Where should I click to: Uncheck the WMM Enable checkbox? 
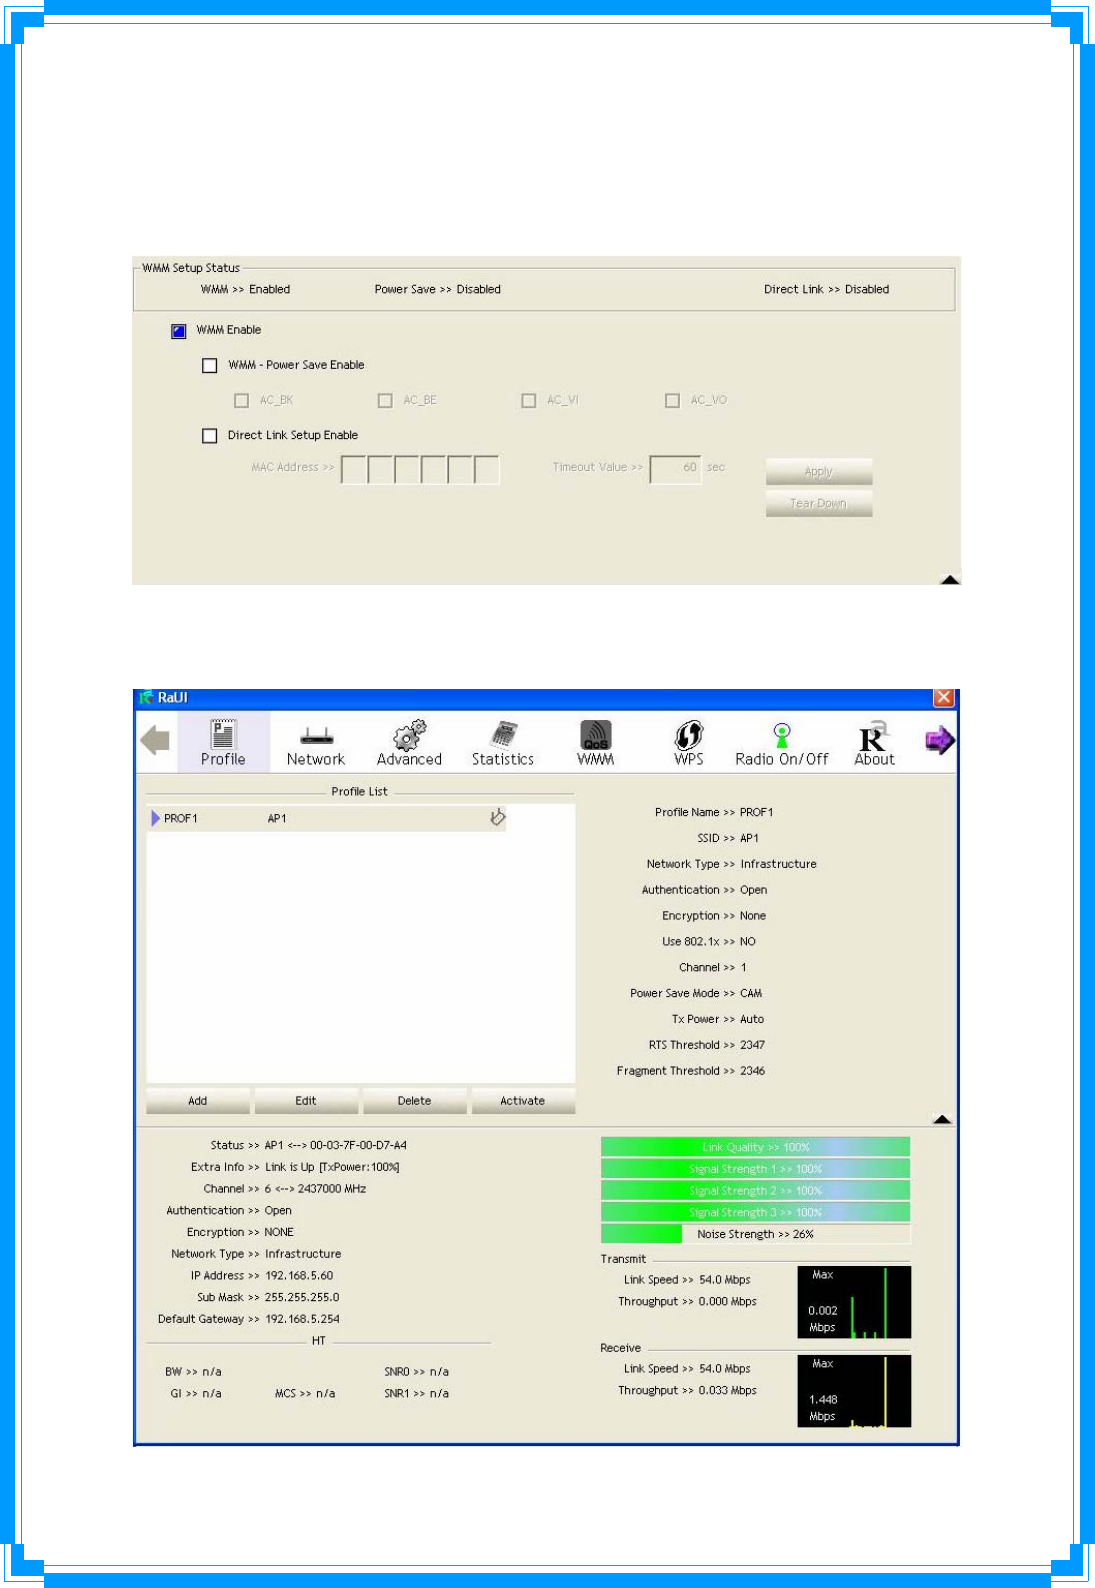[179, 331]
